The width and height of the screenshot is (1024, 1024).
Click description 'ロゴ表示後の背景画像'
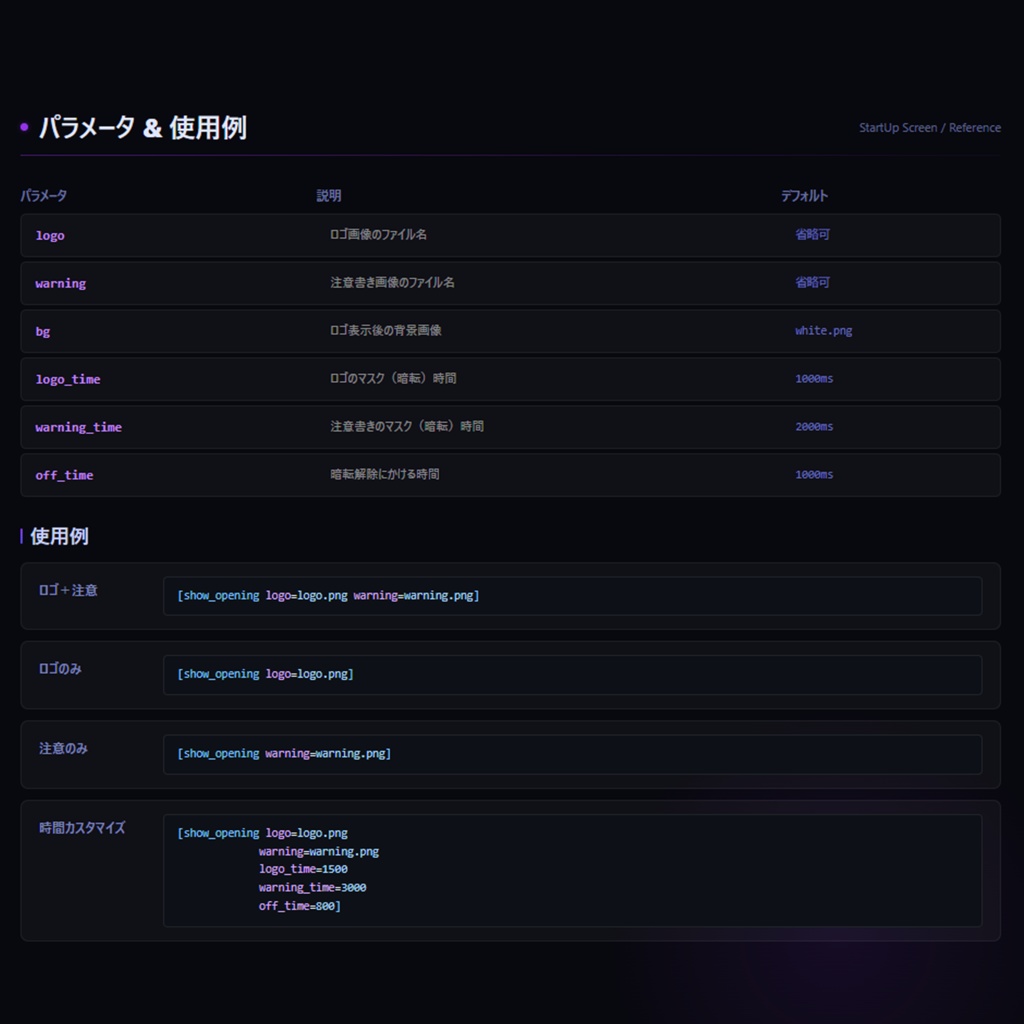pyautogui.click(x=385, y=330)
